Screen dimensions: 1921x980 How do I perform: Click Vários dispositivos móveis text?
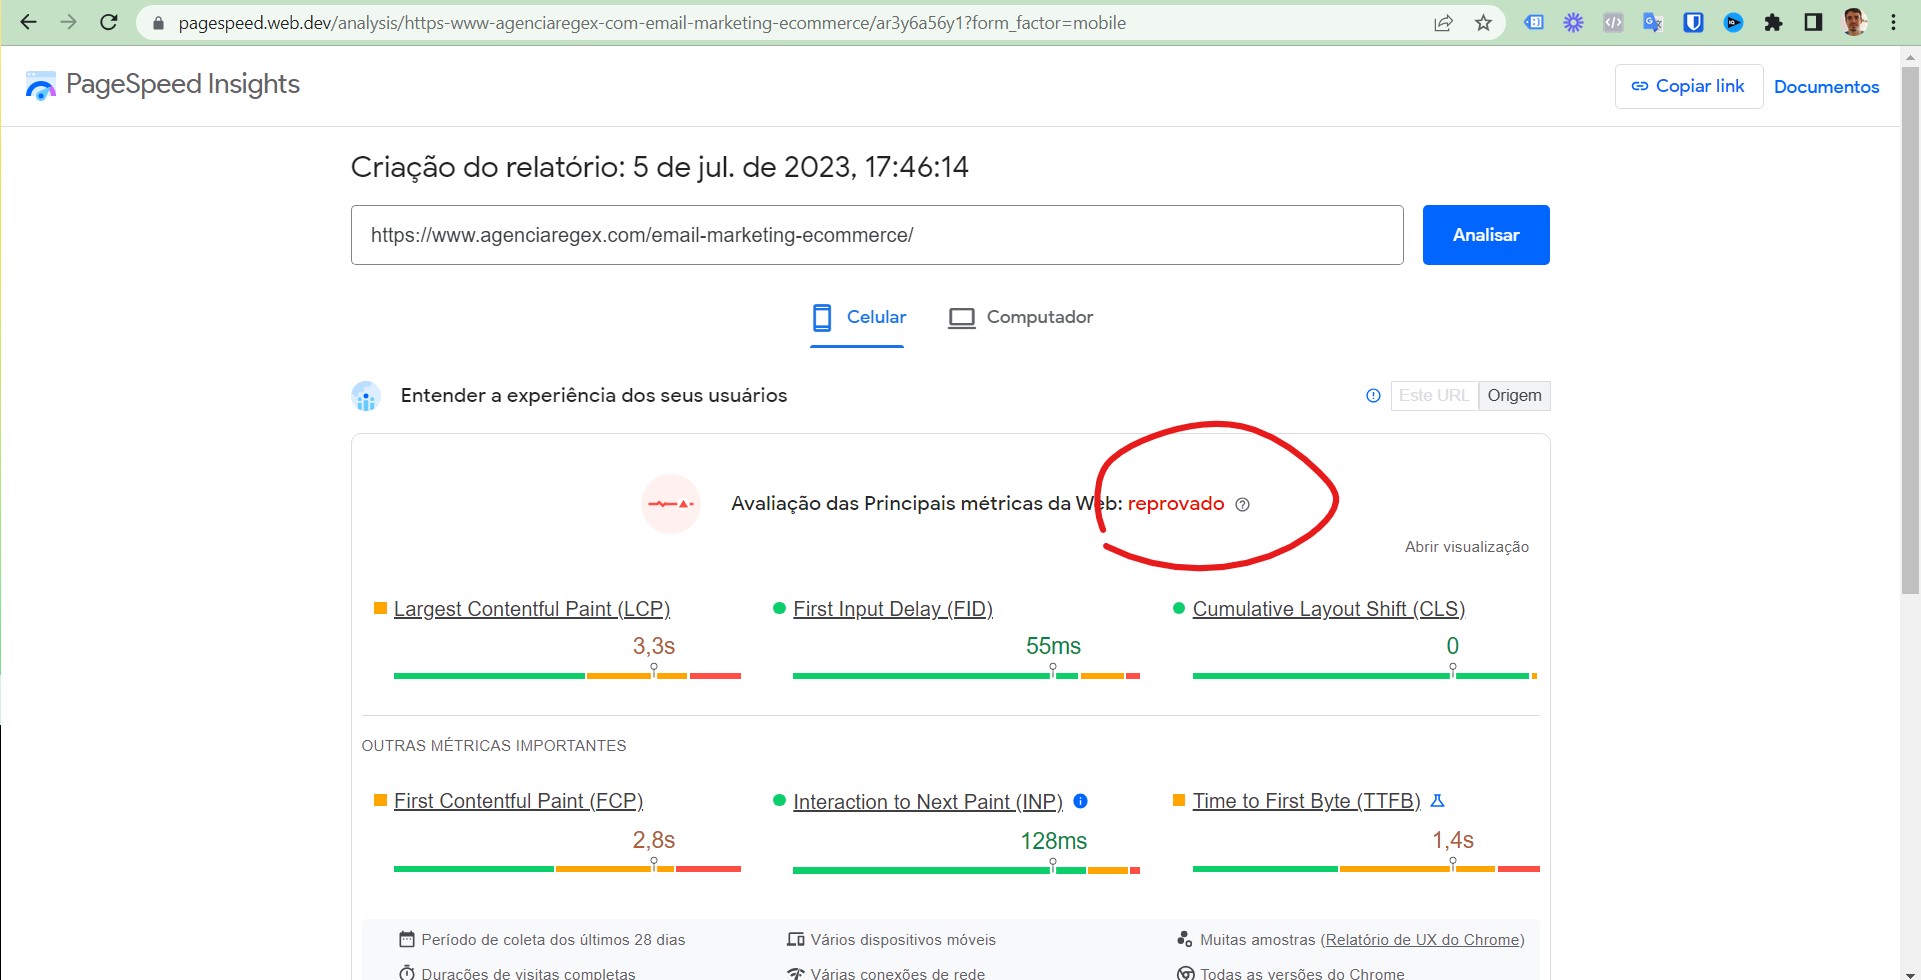click(x=903, y=940)
